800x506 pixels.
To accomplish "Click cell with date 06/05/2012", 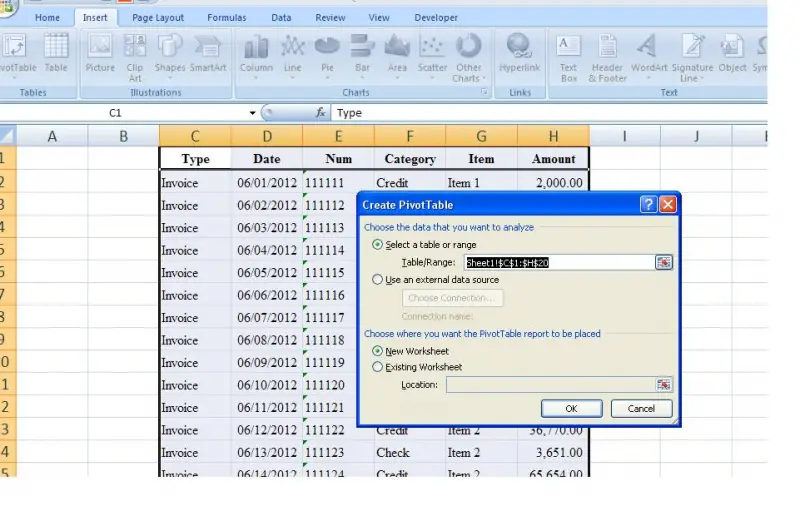I will [267, 273].
